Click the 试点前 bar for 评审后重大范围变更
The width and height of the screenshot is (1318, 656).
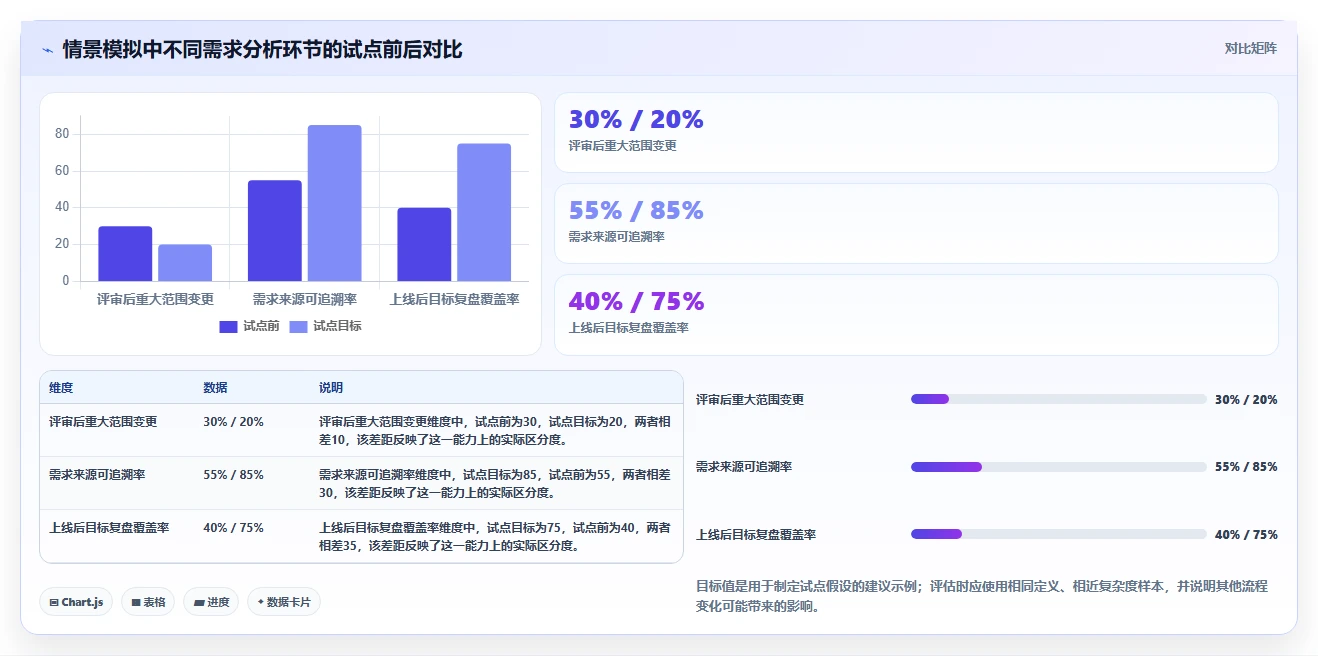point(125,254)
